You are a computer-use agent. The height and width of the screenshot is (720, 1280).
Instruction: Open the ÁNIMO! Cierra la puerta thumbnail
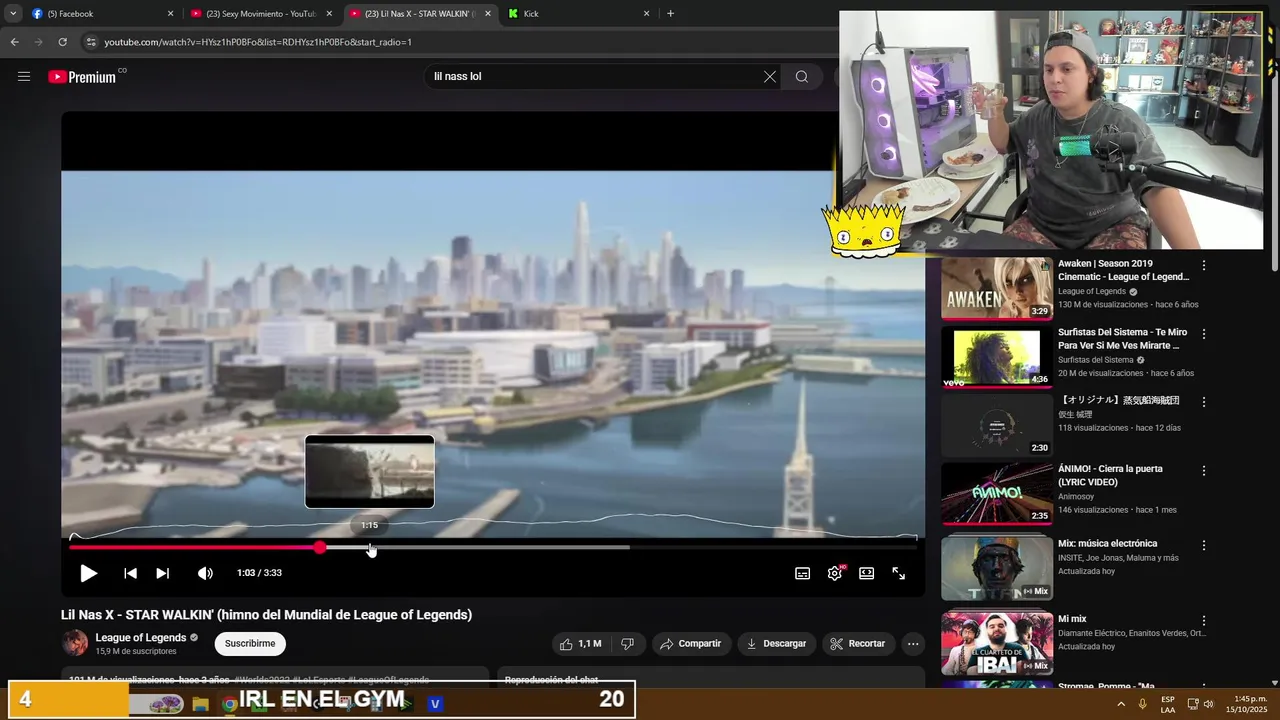996,493
